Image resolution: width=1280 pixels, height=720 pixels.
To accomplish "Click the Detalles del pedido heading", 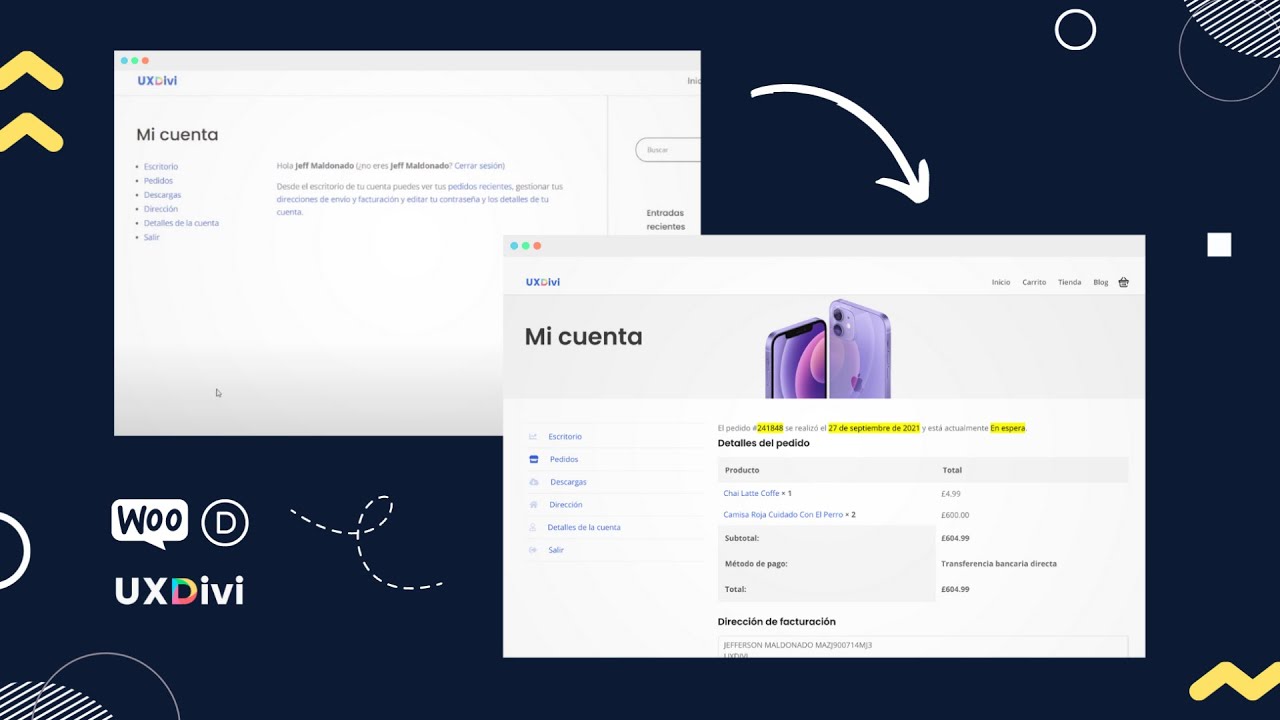I will click(764, 443).
